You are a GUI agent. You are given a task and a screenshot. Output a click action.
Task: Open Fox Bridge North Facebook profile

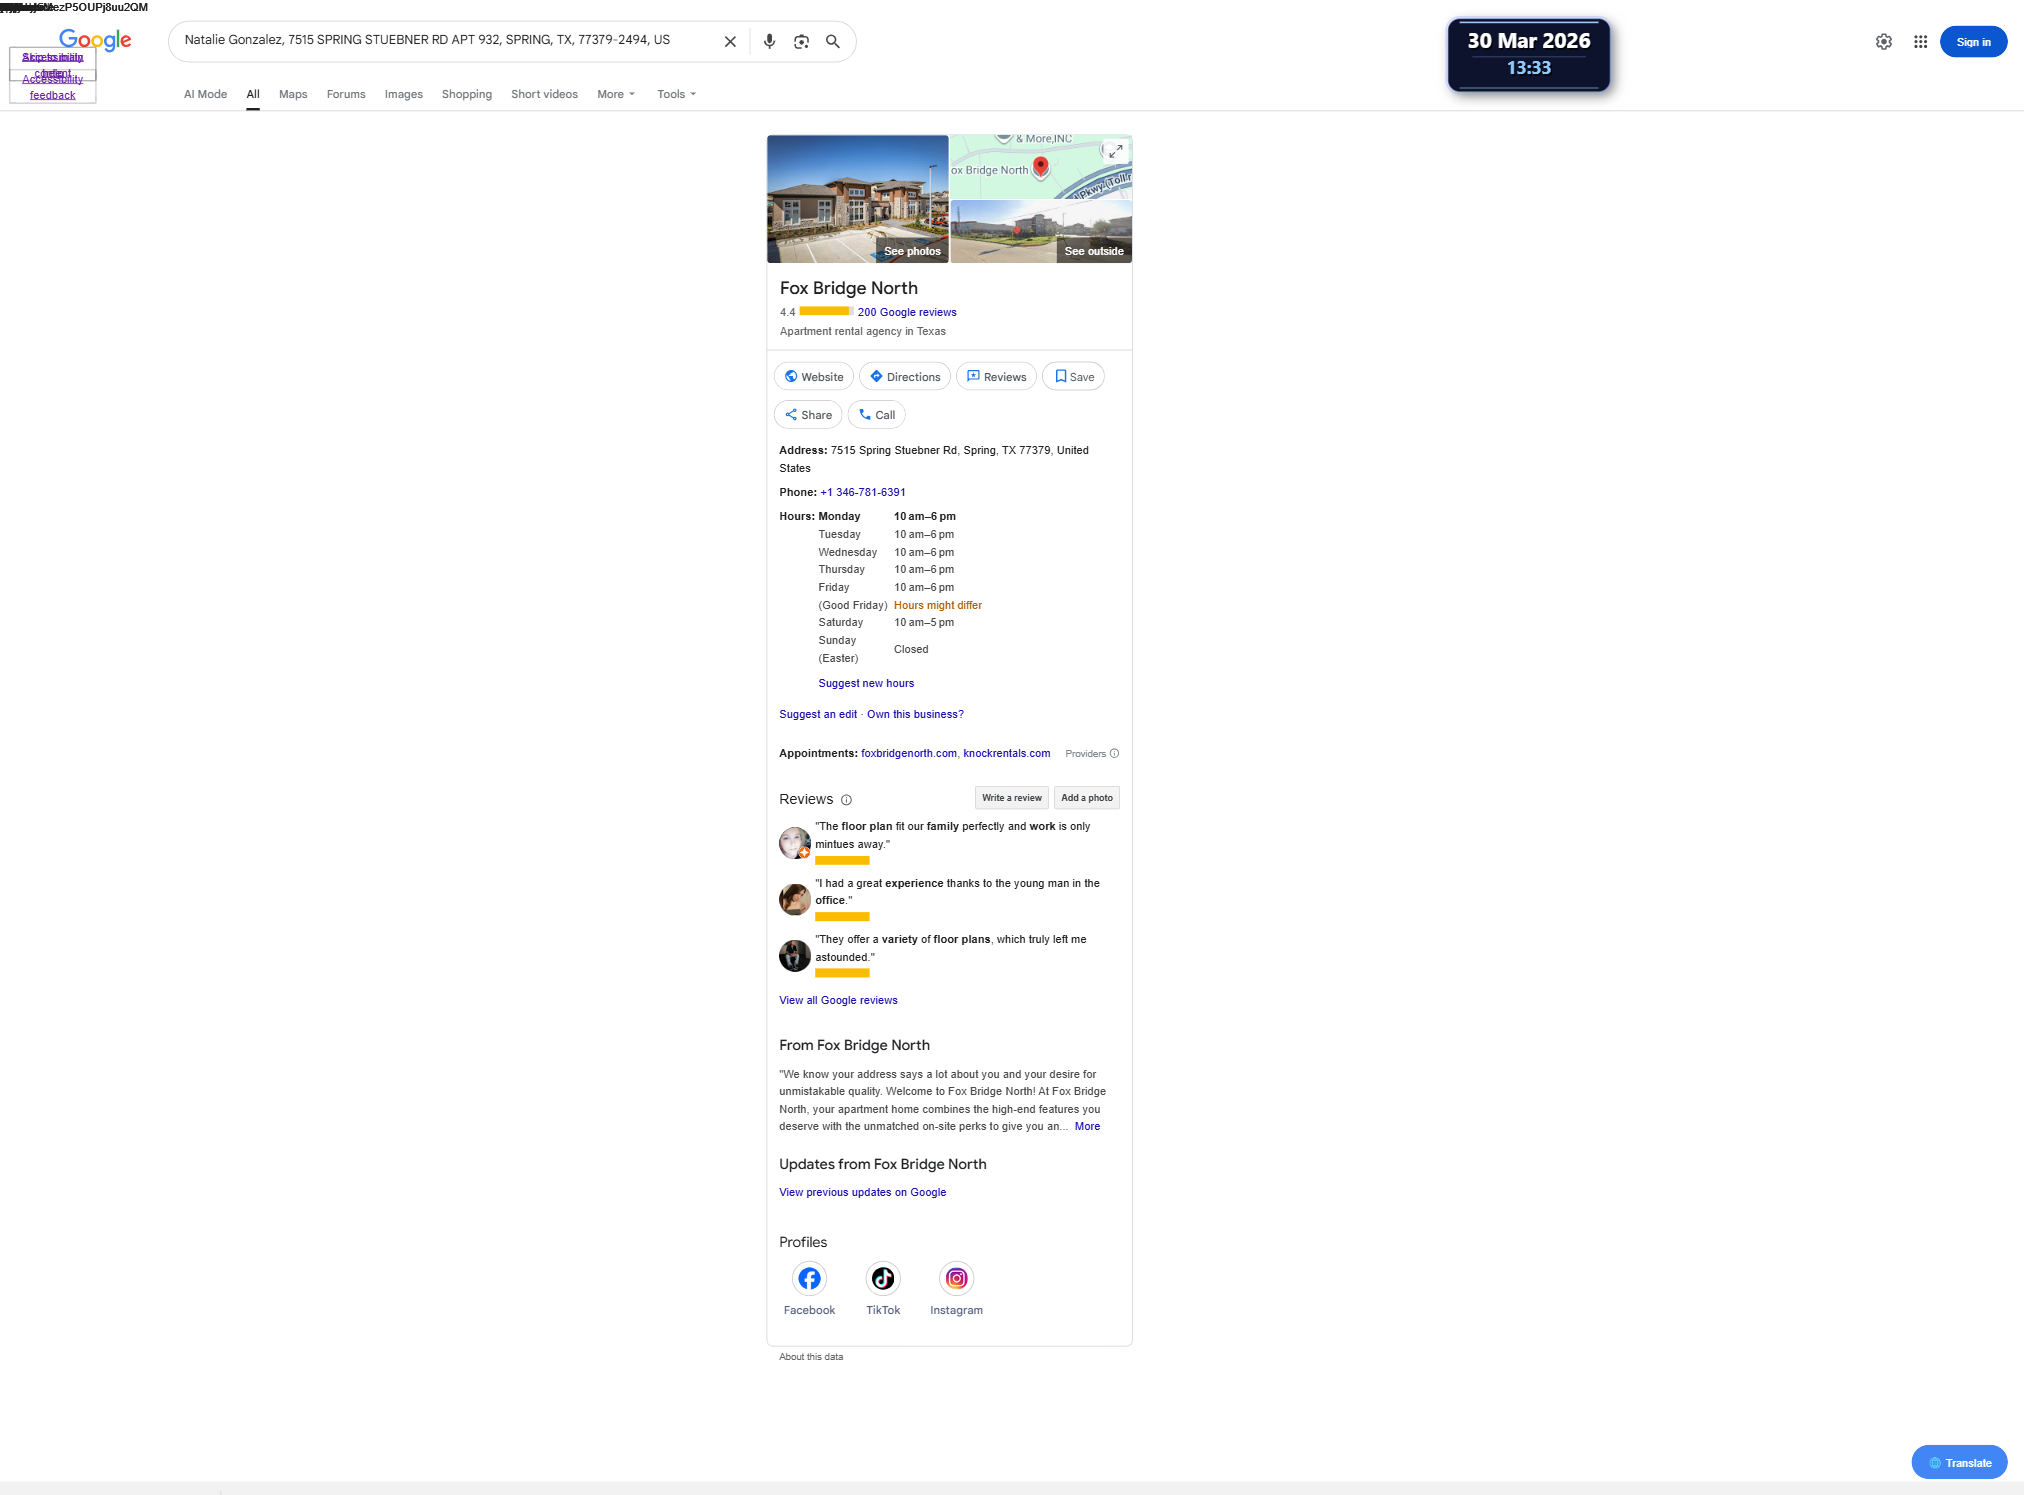click(x=809, y=1279)
